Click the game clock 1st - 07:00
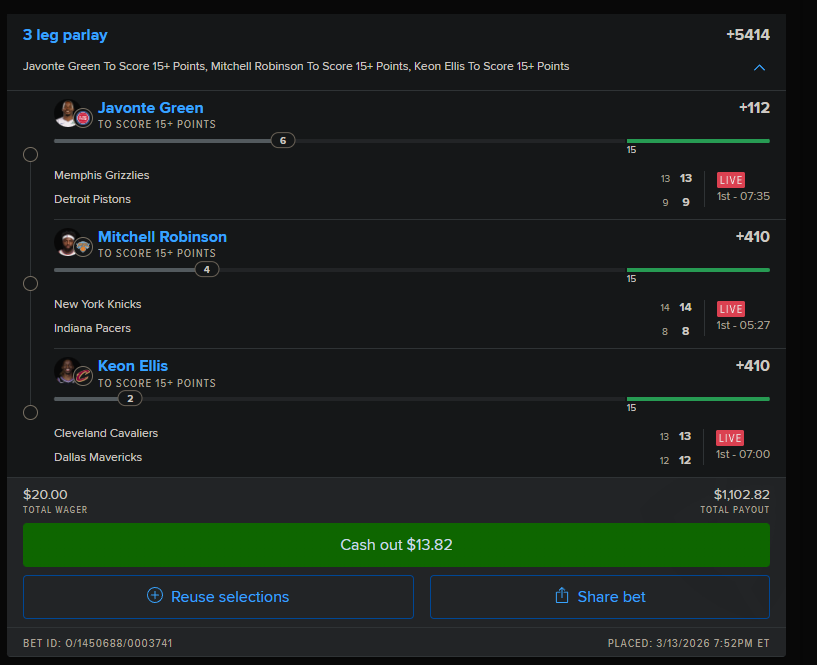 pos(743,454)
